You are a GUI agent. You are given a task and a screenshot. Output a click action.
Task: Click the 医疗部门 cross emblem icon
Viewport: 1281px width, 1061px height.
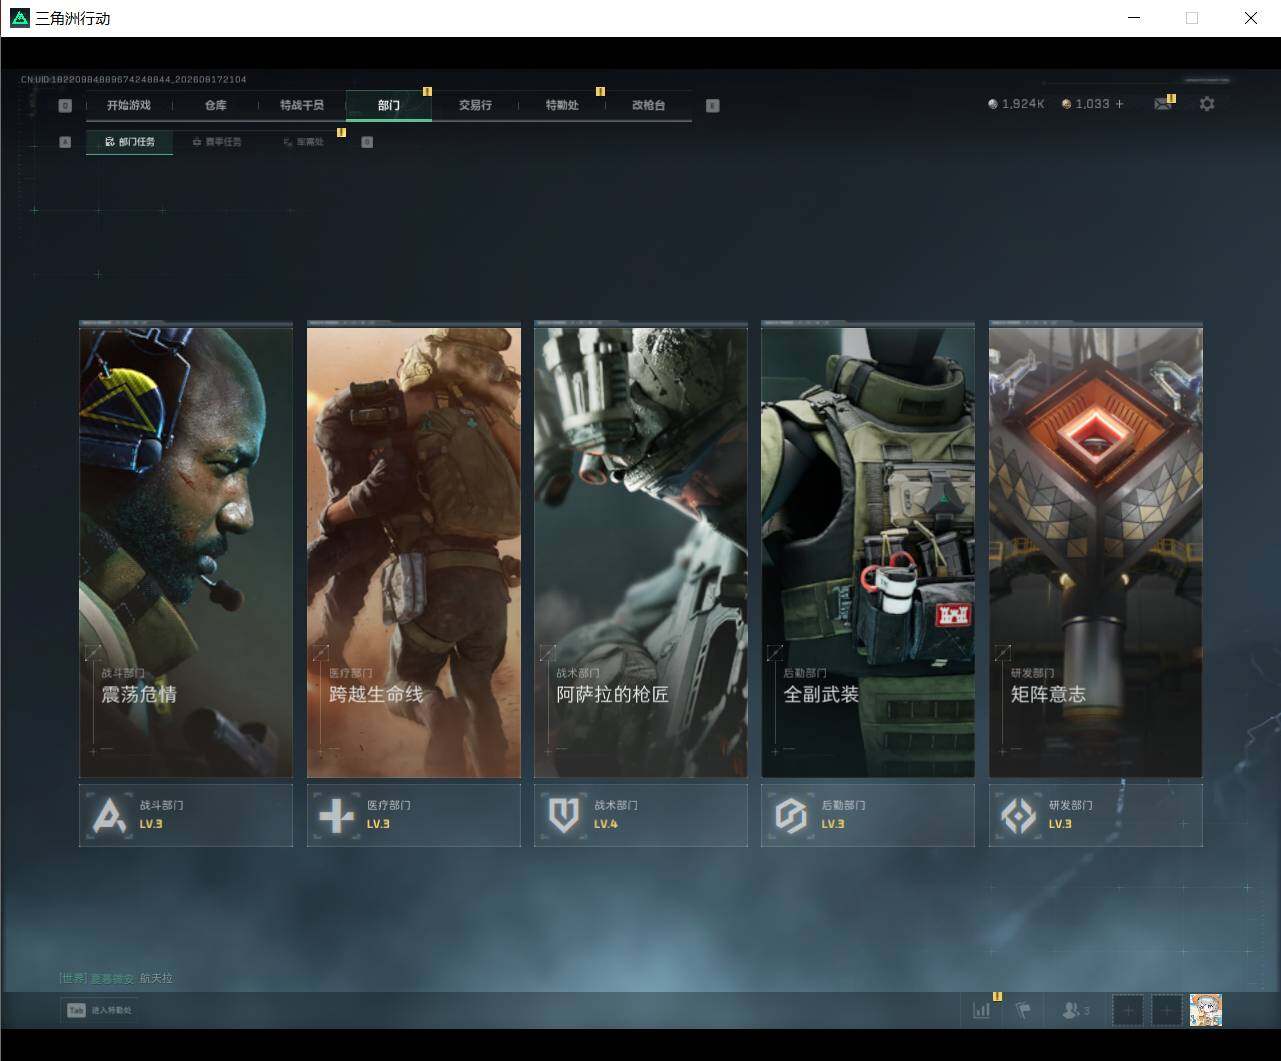click(336, 816)
